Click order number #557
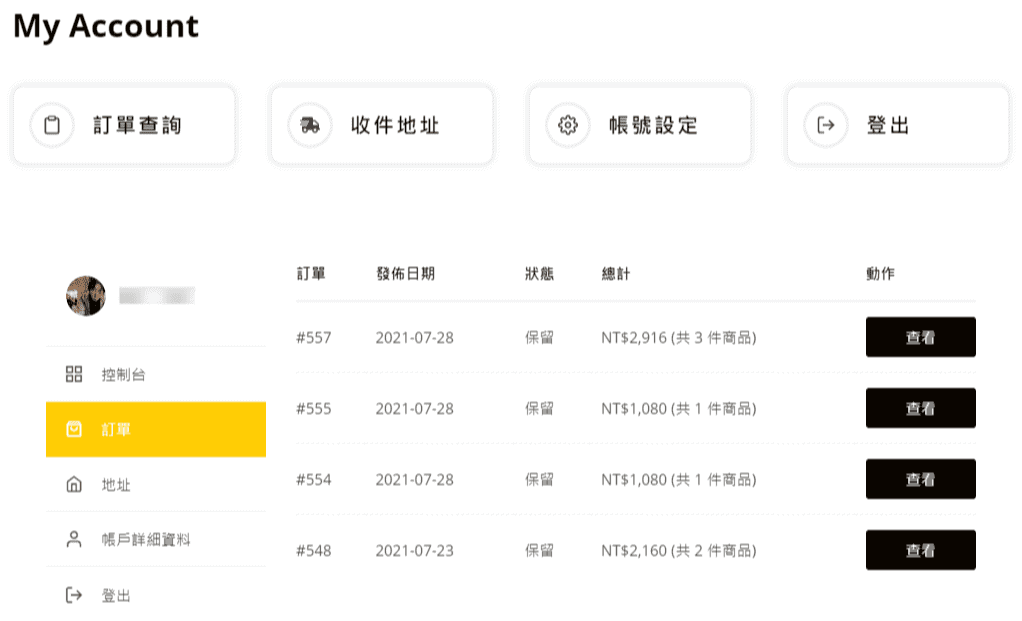1022x621 pixels. tap(314, 338)
